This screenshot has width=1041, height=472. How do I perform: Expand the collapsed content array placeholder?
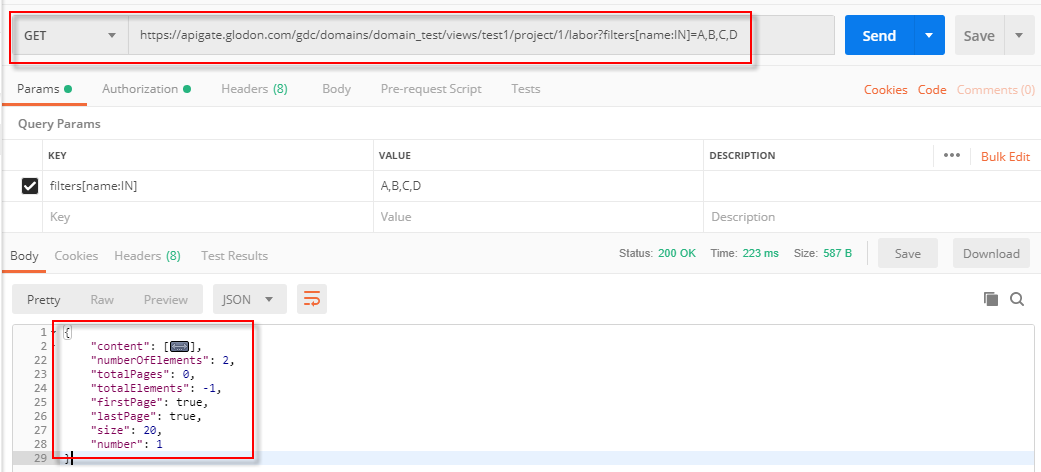click(x=180, y=346)
